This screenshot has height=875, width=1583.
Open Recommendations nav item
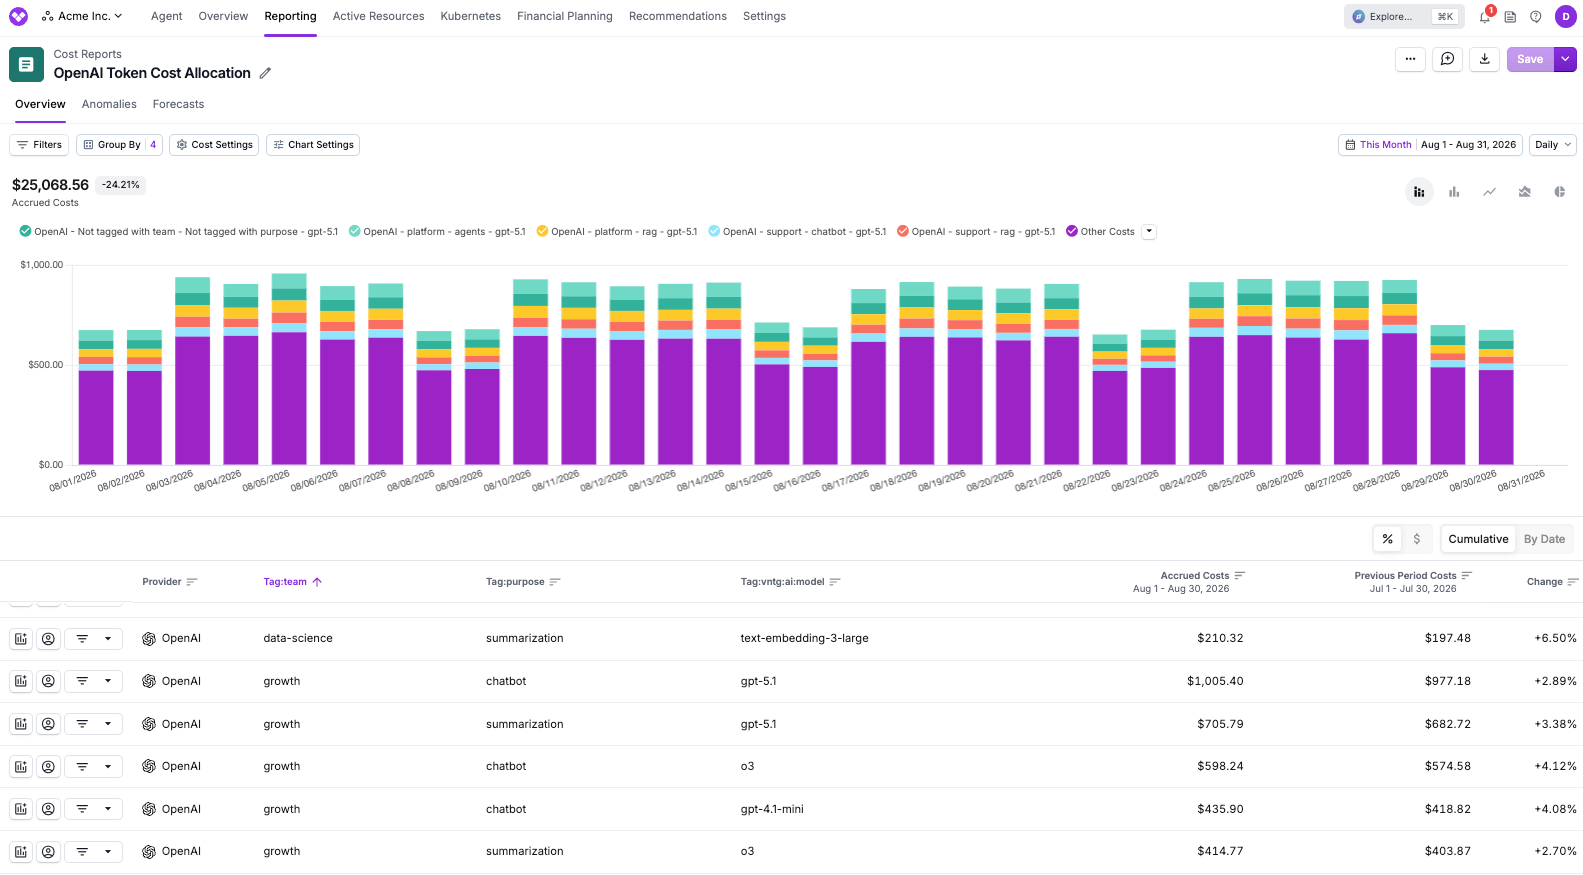tap(678, 16)
